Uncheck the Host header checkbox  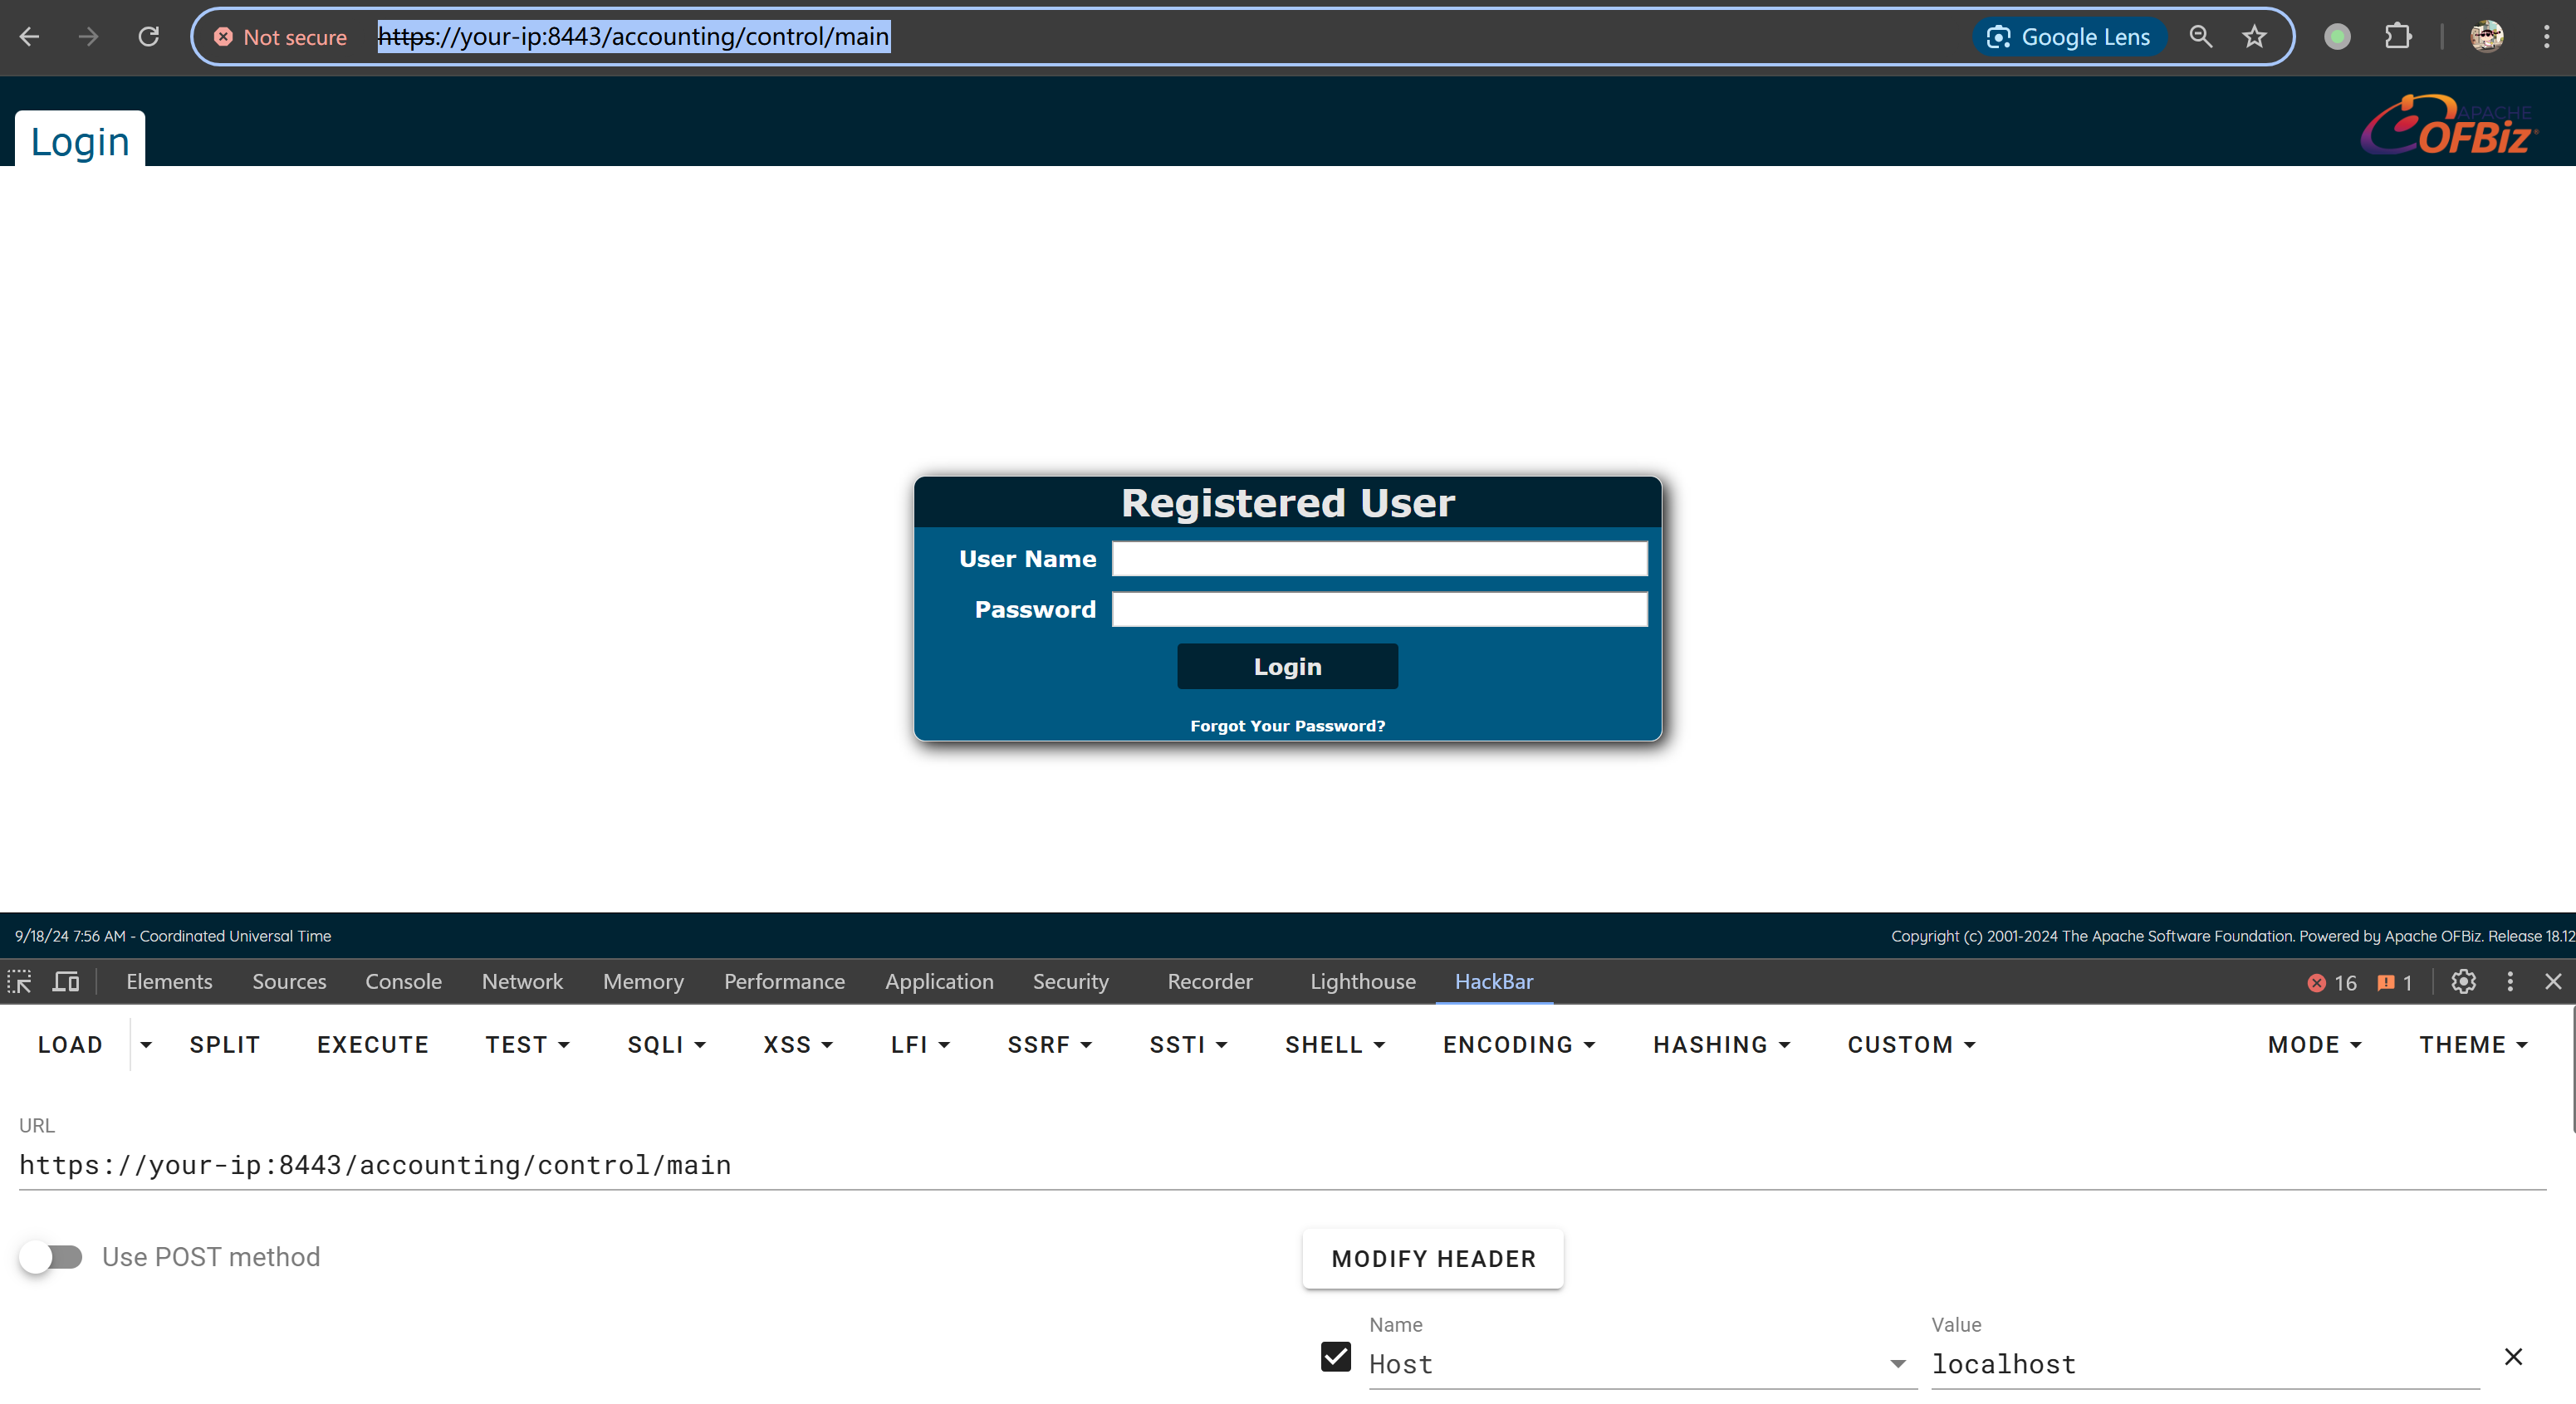[x=1335, y=1356]
